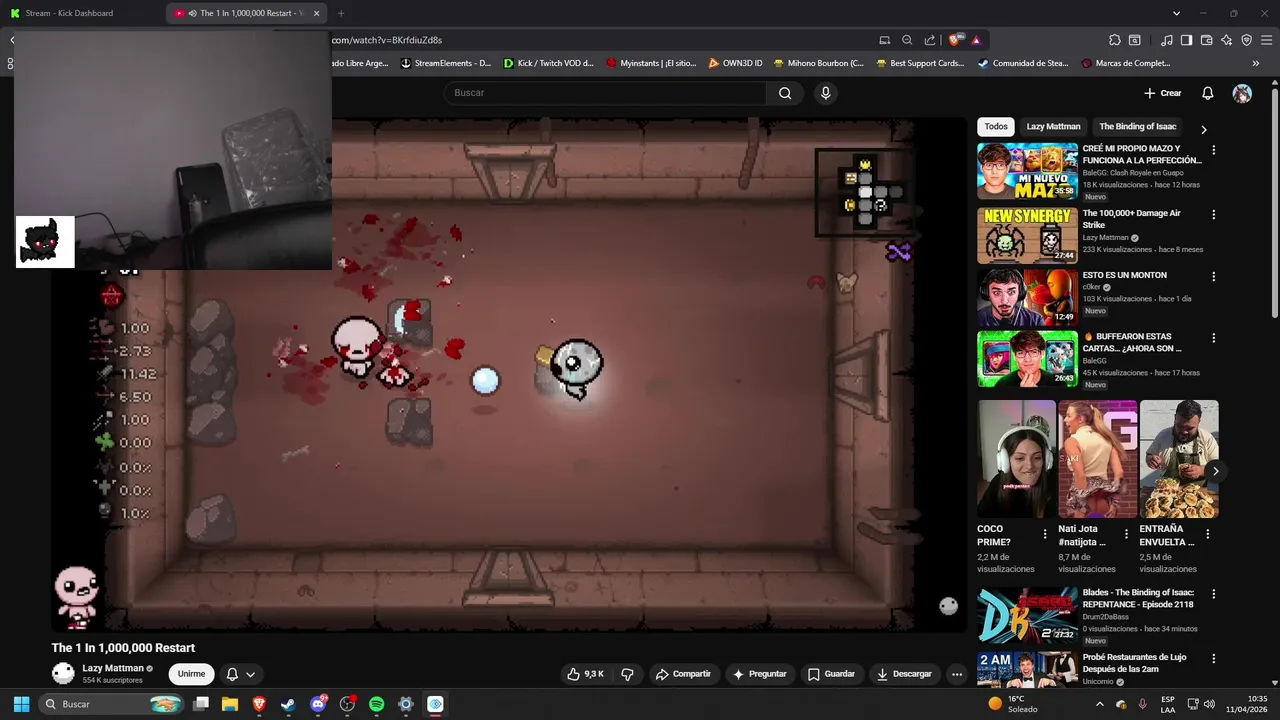Open 'BUFFEARON ESTAS CARTAS' video thumbnail
This screenshot has width=1280, height=720.
(x=1027, y=359)
